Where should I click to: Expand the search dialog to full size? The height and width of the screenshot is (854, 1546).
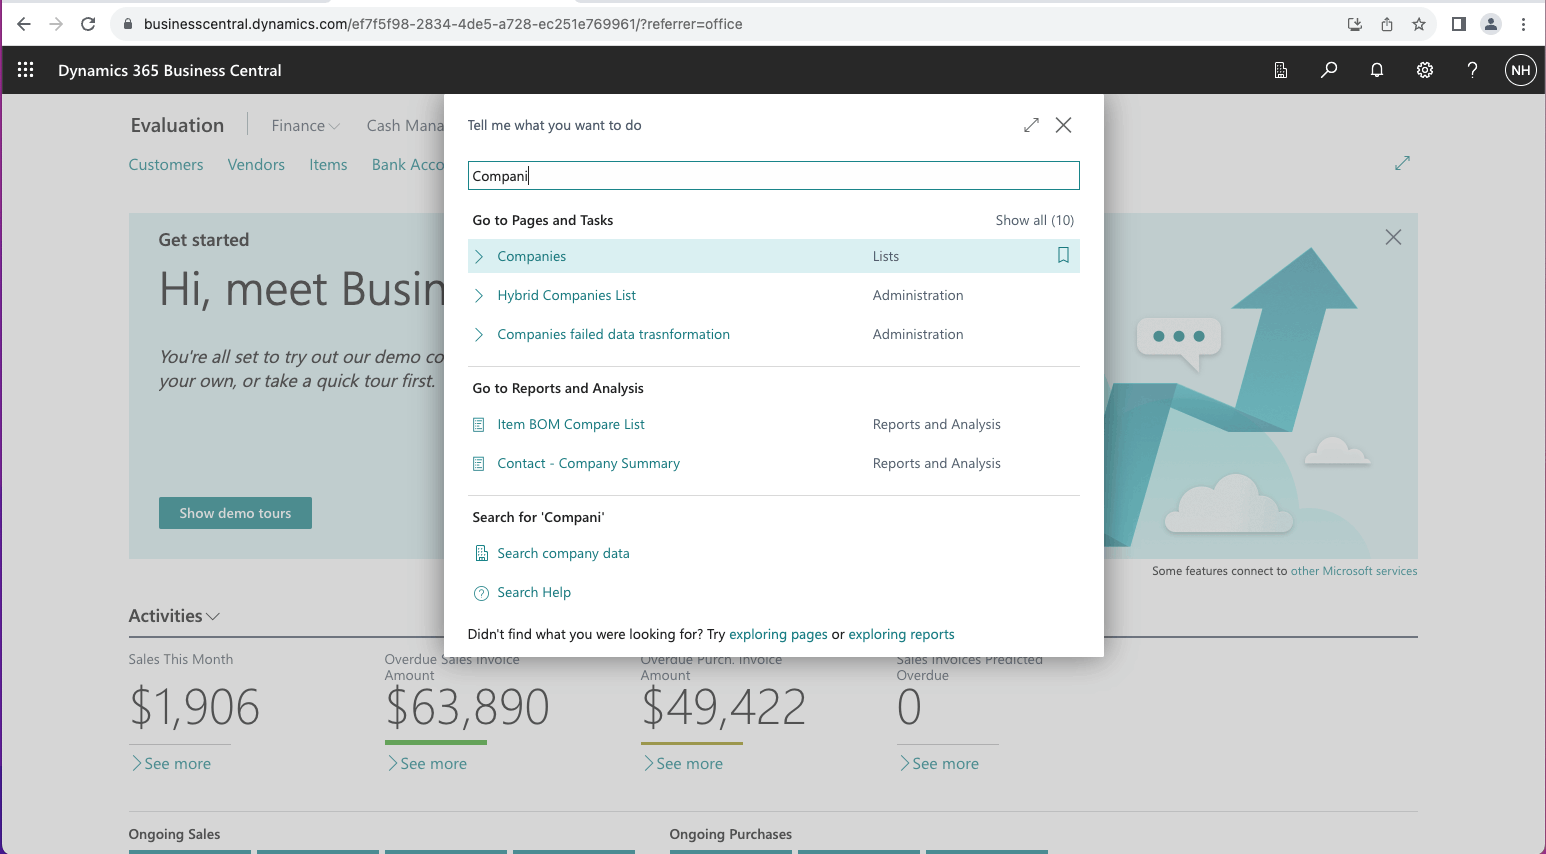tap(1031, 125)
